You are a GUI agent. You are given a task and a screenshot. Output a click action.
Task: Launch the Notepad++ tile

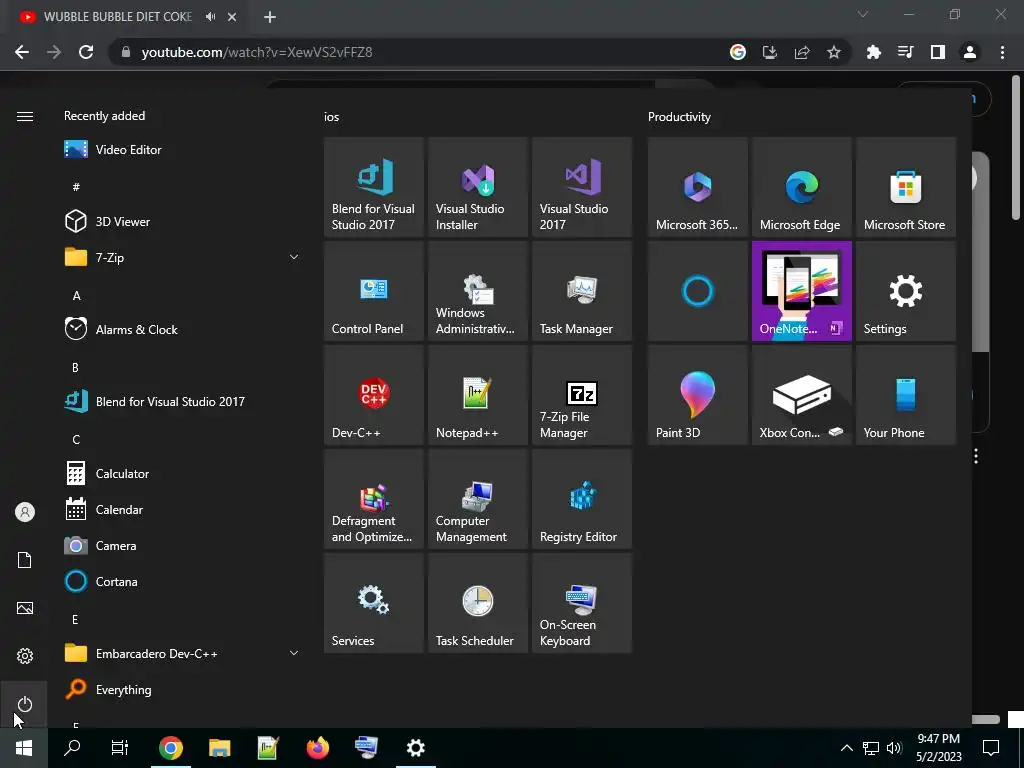pyautogui.click(x=477, y=395)
